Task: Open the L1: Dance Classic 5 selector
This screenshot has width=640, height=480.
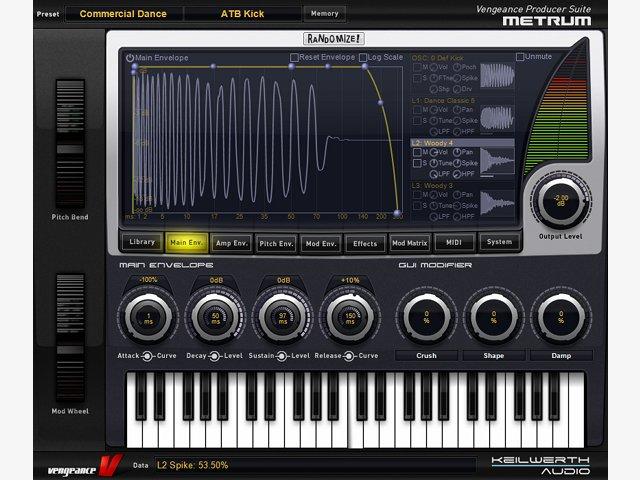Action: [443, 100]
